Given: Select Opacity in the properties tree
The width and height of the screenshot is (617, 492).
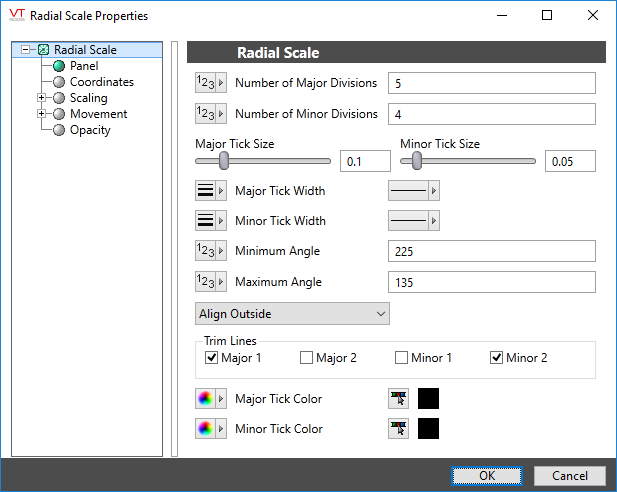Looking at the screenshot, I should point(90,130).
